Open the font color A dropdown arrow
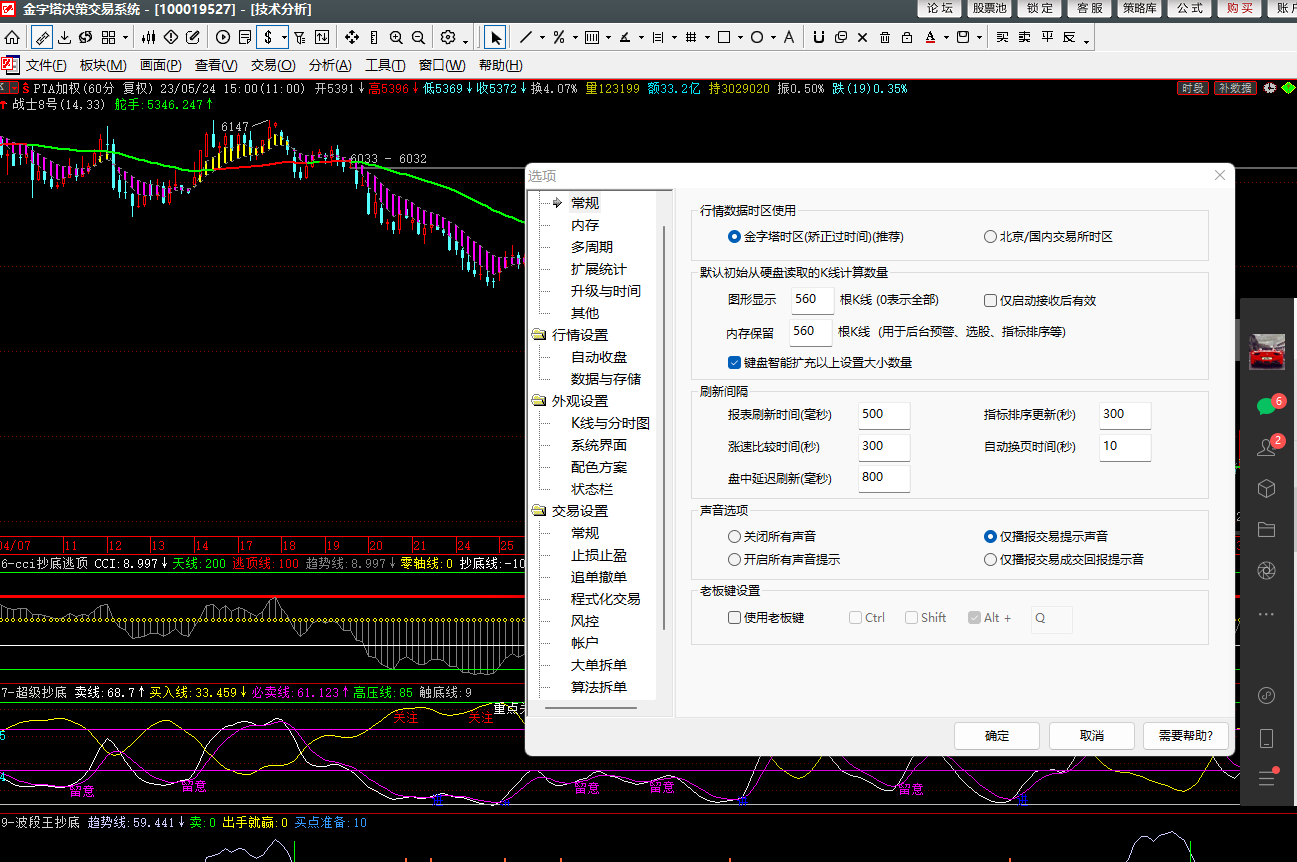 (946, 38)
